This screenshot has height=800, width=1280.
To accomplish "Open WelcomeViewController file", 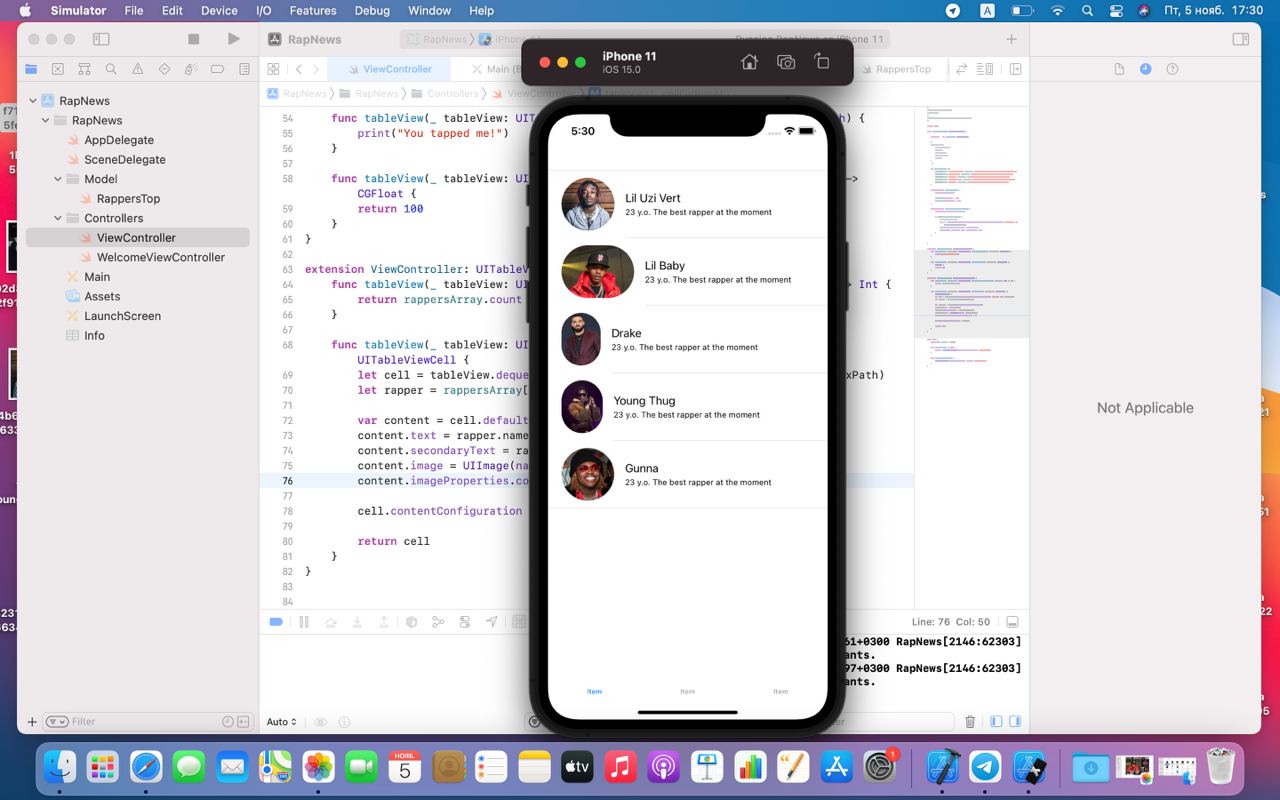I will click(x=160, y=257).
